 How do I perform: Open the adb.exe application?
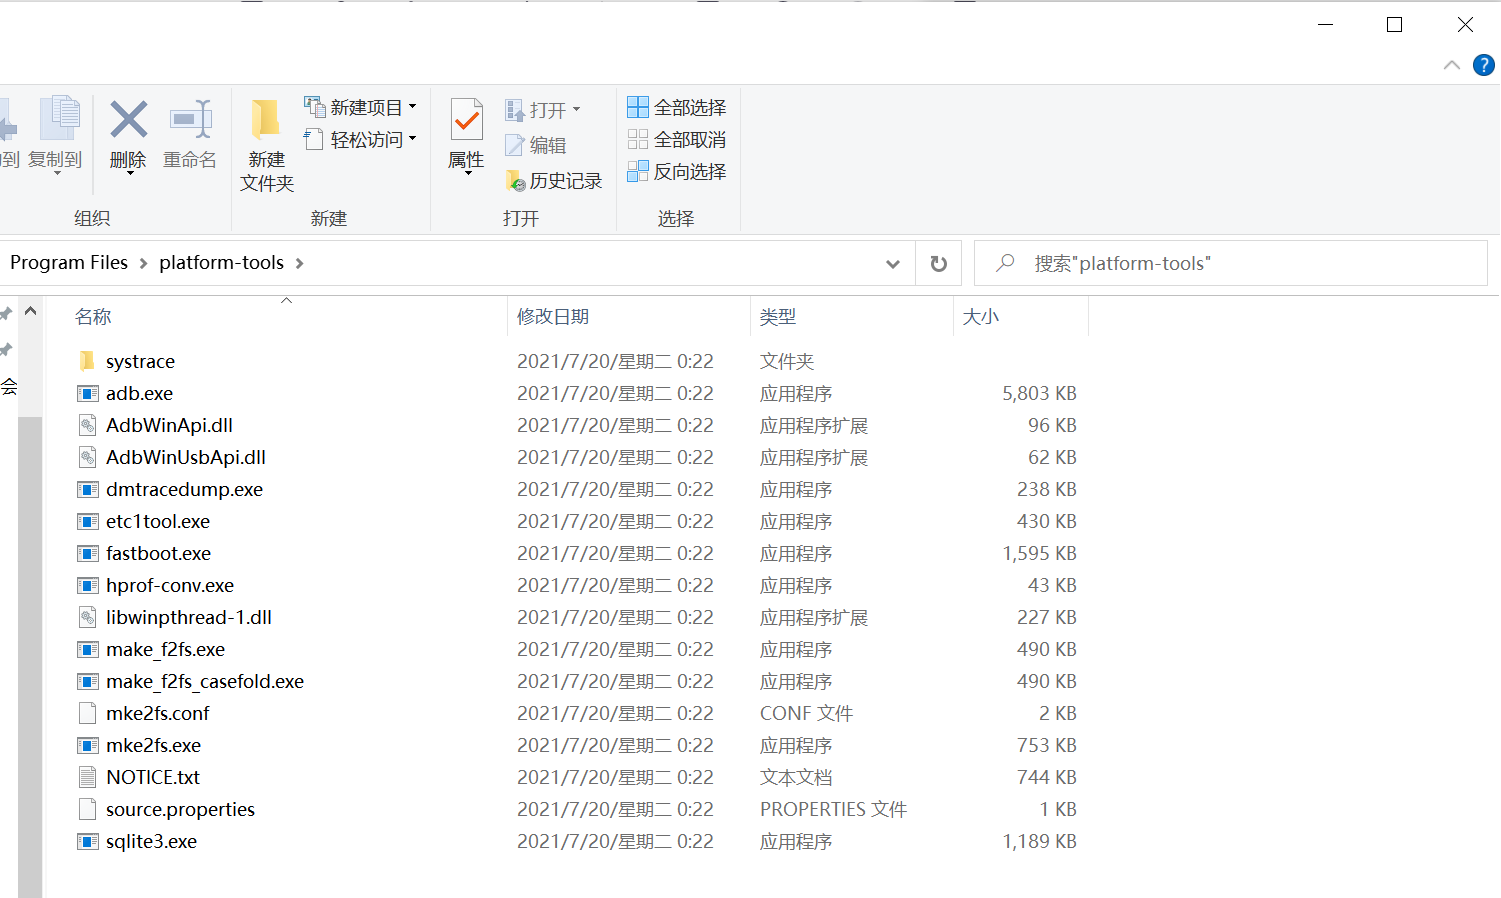[x=139, y=393]
